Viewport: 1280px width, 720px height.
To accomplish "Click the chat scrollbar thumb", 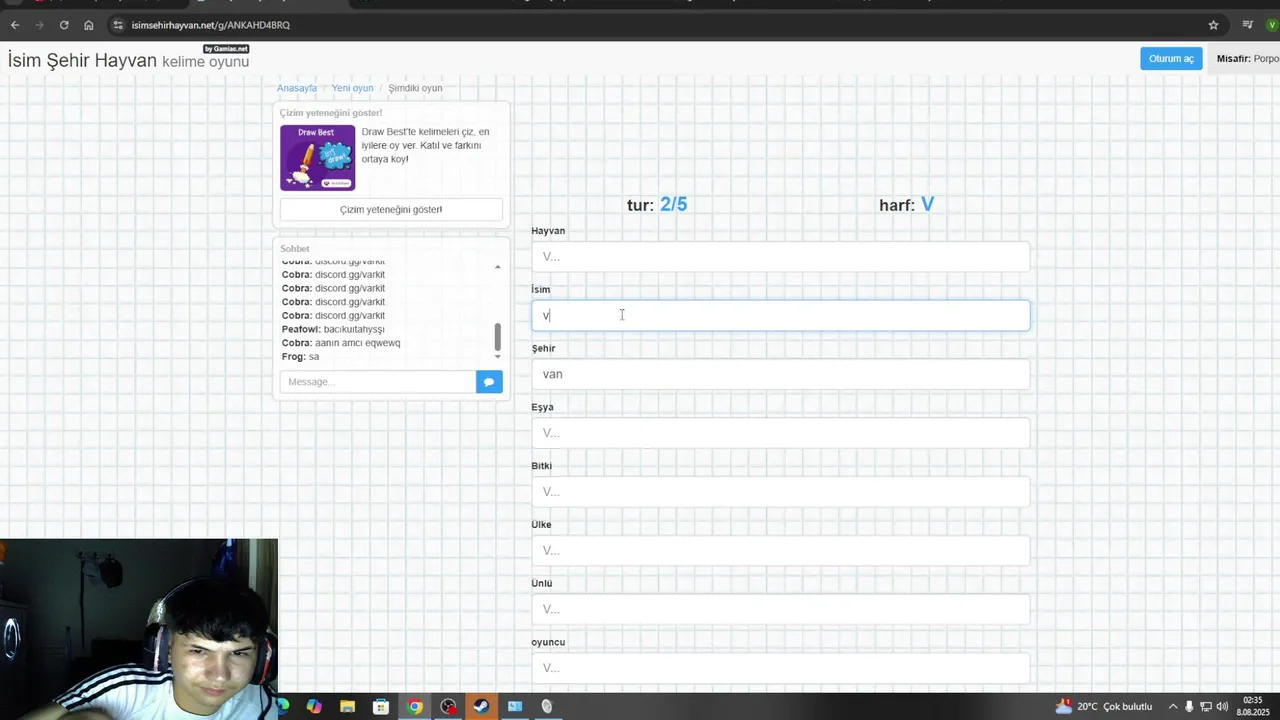I will (497, 337).
